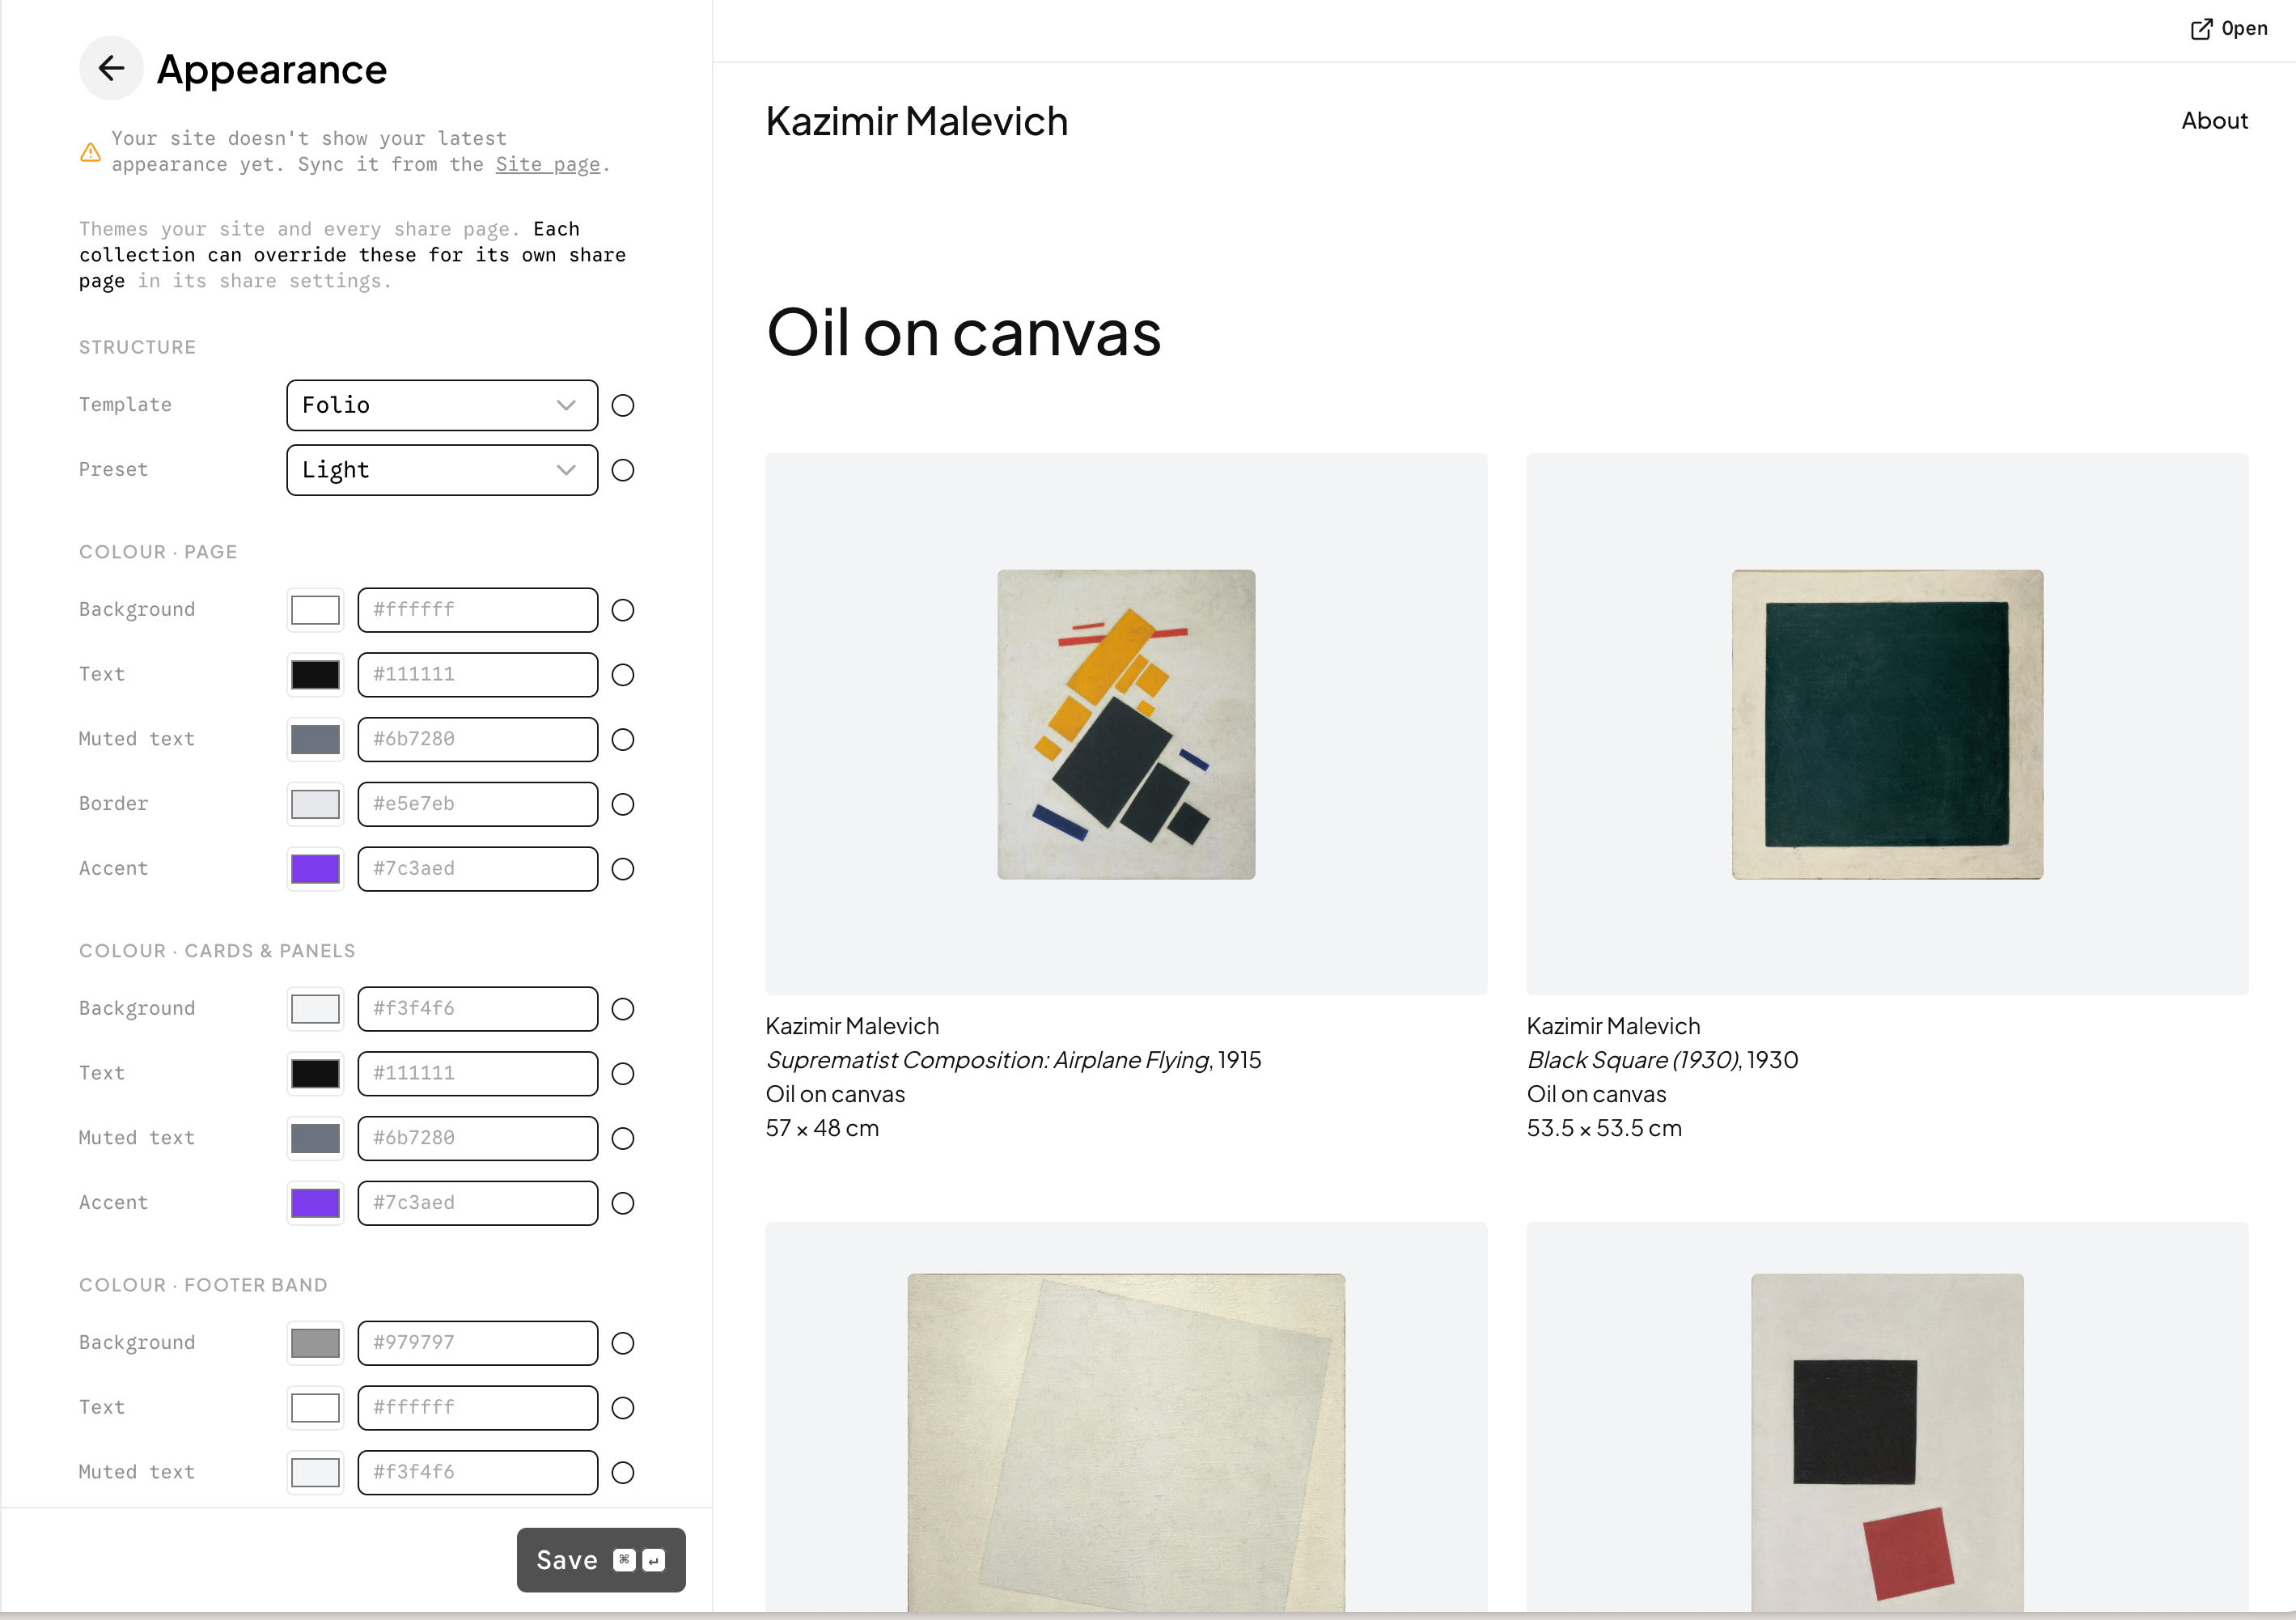The height and width of the screenshot is (1620, 2296).
Task: Click the Page Background hex field #ffffff
Action: tap(478, 610)
